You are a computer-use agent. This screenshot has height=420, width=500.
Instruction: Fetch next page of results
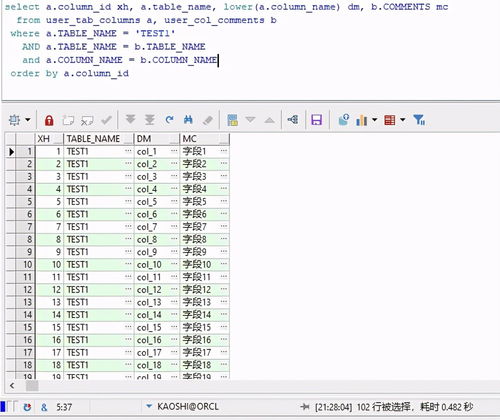tap(130, 119)
